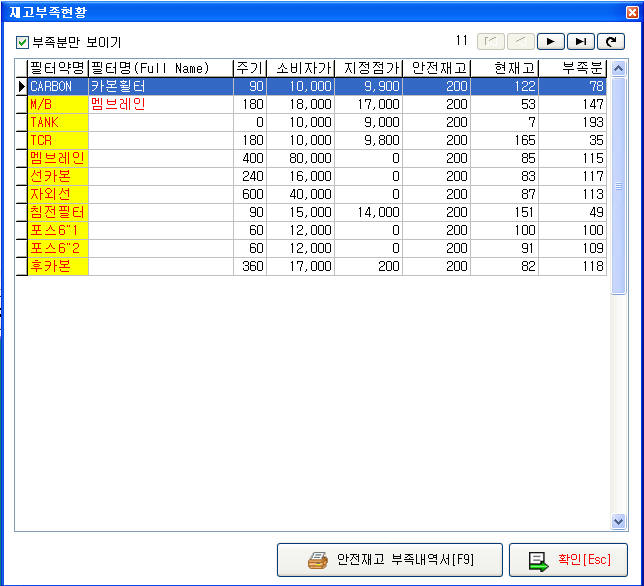Click 360 cycle value in 후카본 row
This screenshot has height=586, width=644.
(250, 267)
